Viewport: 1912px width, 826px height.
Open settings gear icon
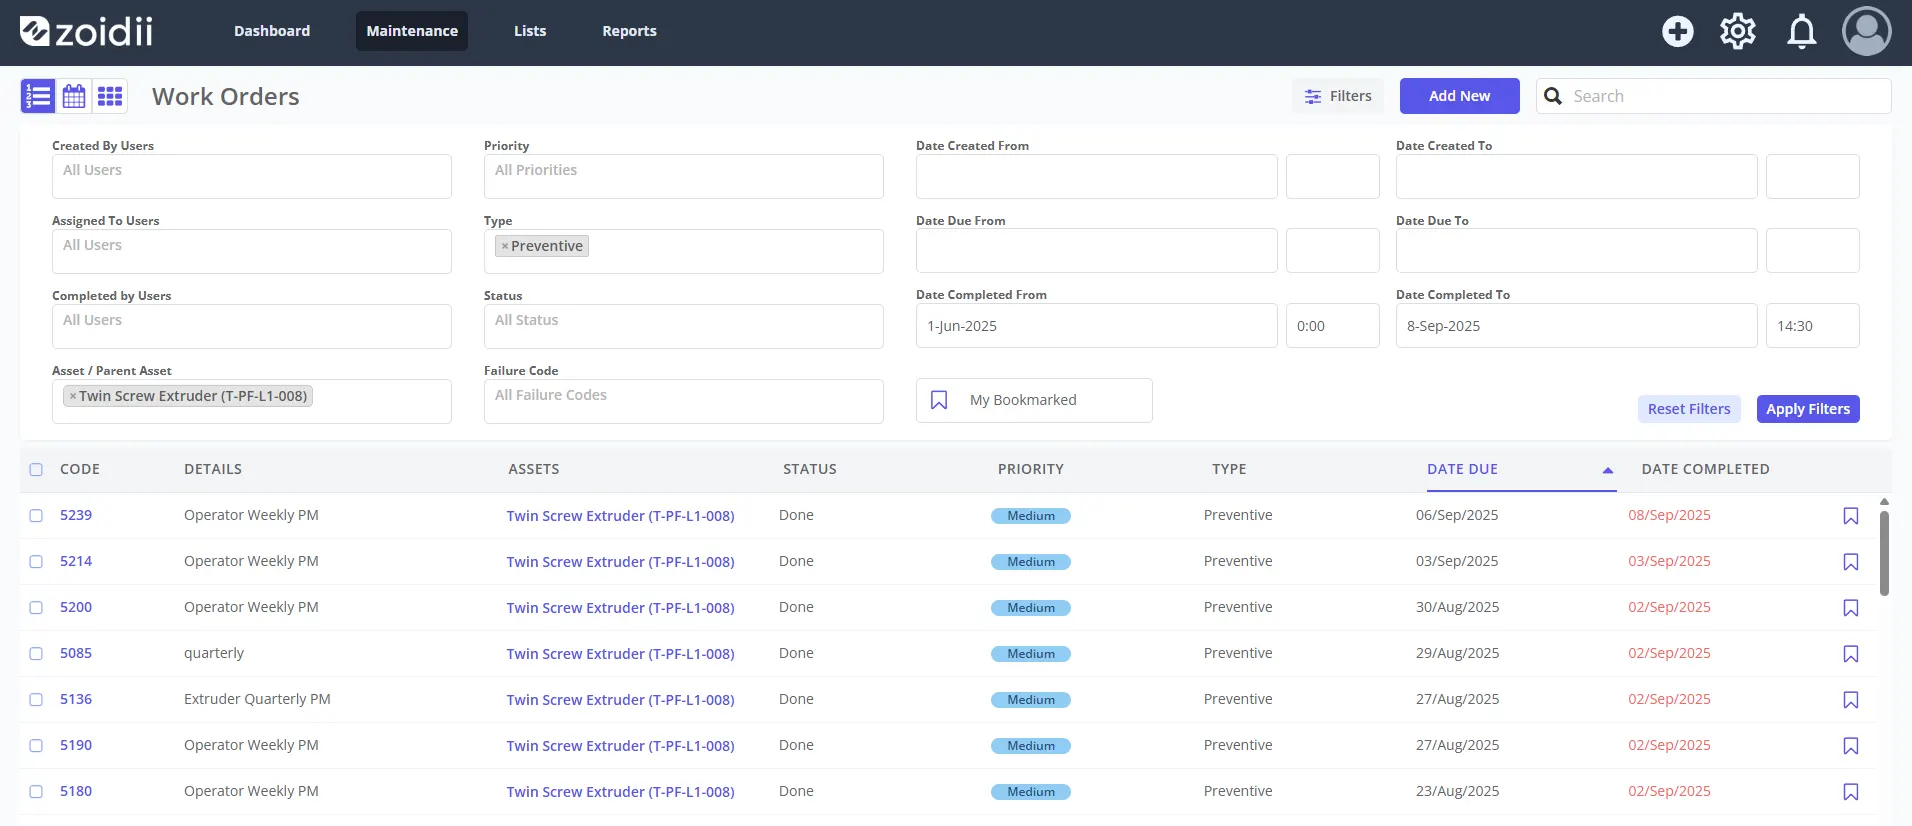pos(1738,31)
